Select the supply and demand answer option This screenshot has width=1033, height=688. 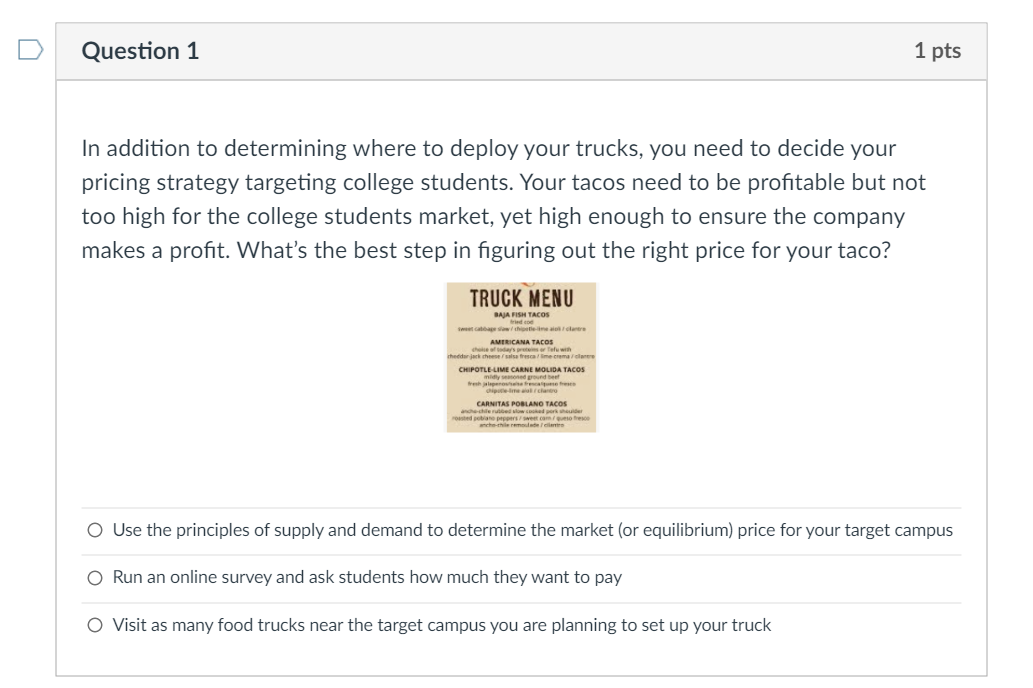[95, 530]
